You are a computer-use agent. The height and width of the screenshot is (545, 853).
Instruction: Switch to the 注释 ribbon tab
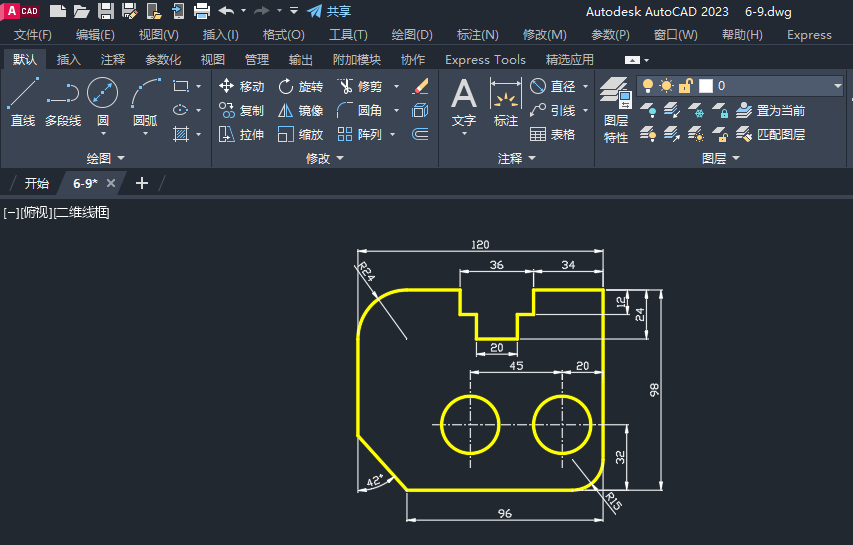[114, 60]
